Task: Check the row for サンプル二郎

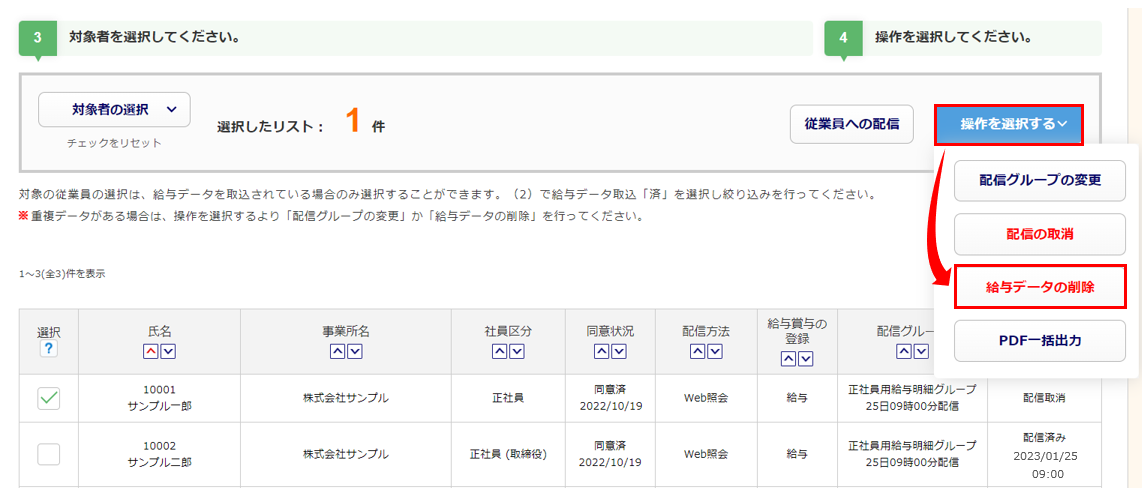Action: pos(49,454)
